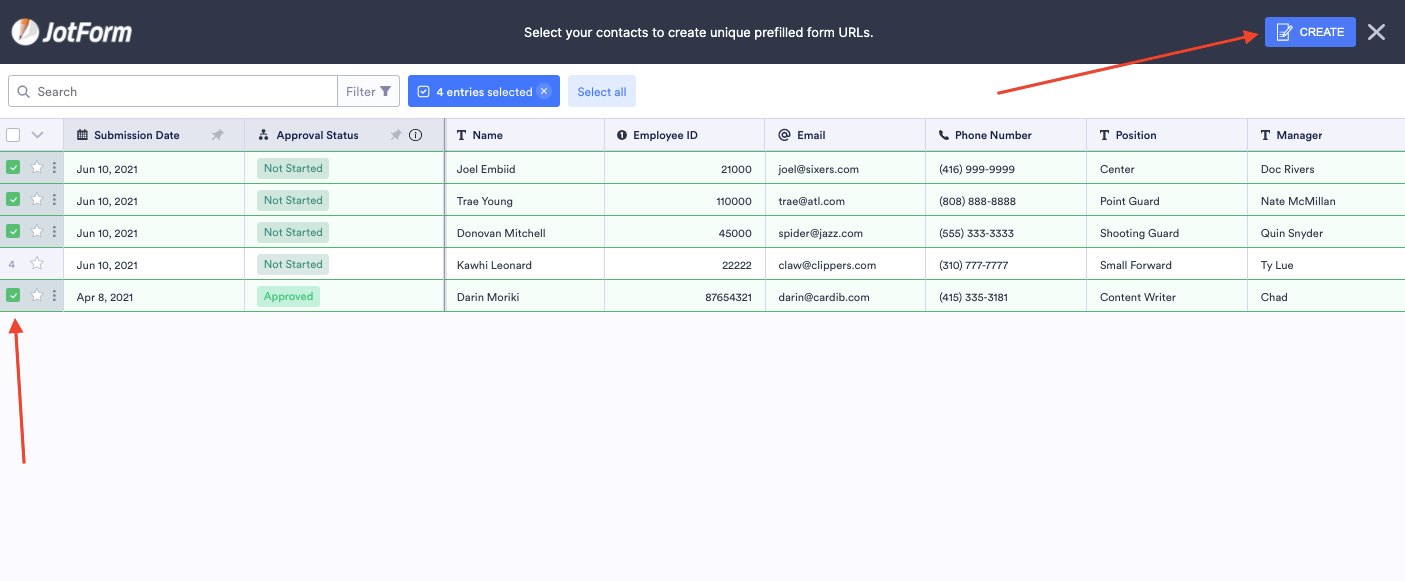The image size is (1405, 581).
Task: Click email trae@atl.com
Action: [x=812, y=201]
